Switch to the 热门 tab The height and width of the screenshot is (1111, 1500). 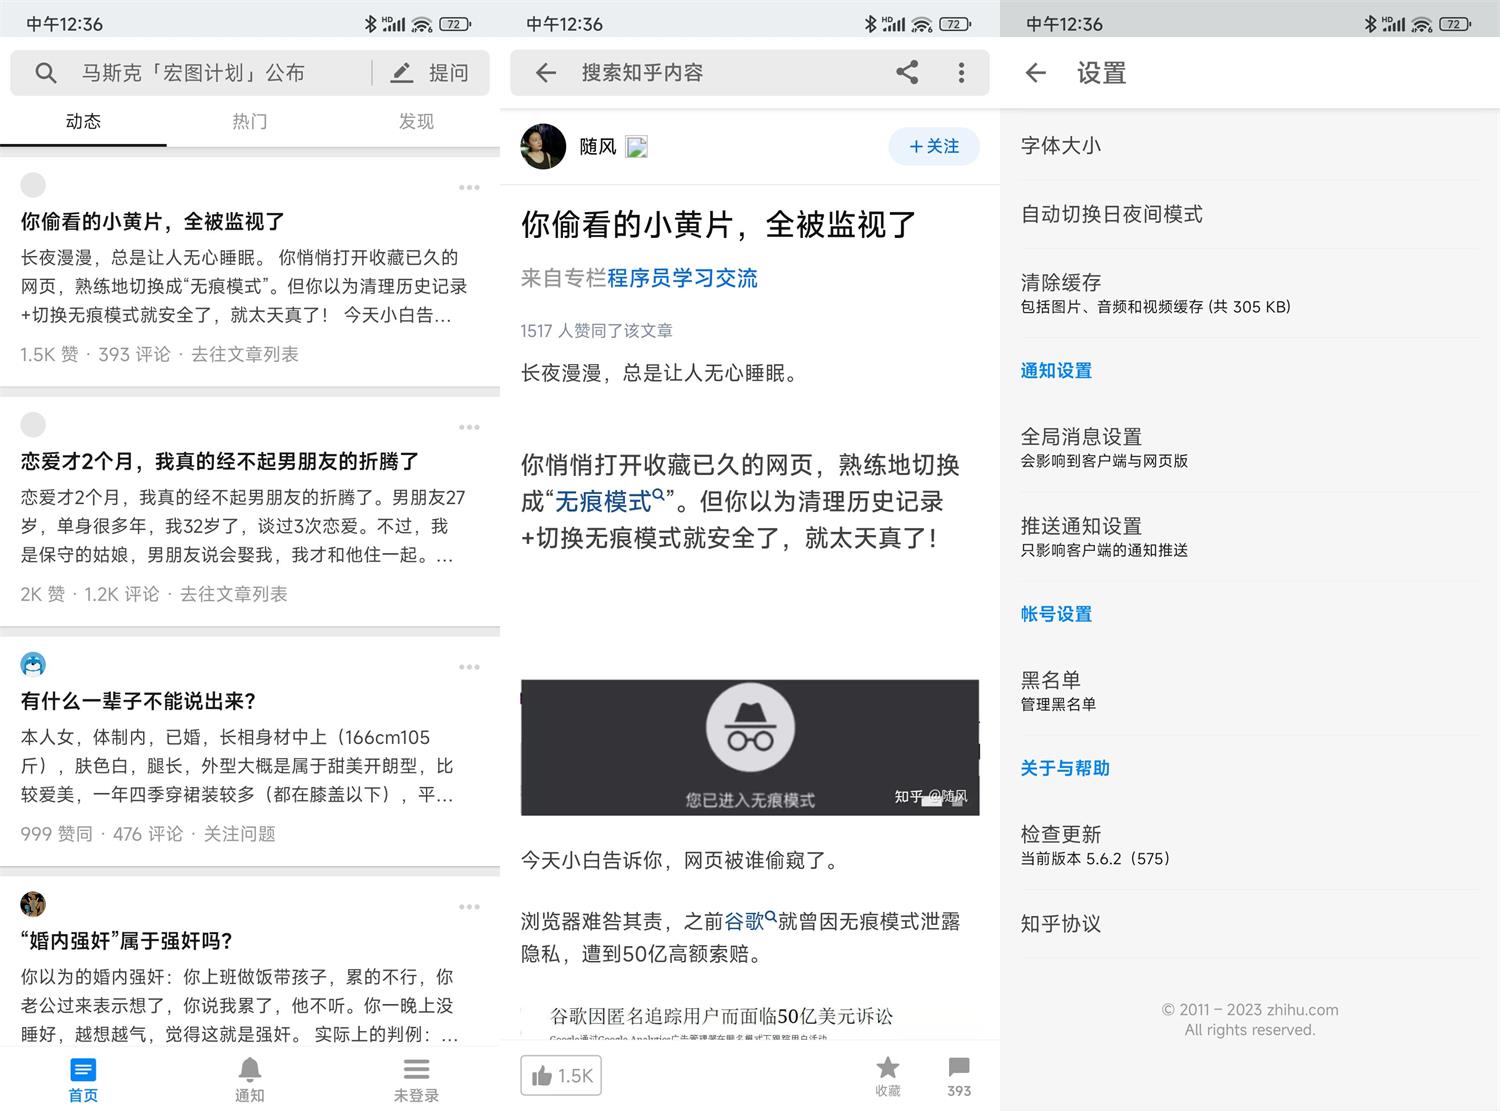[249, 121]
